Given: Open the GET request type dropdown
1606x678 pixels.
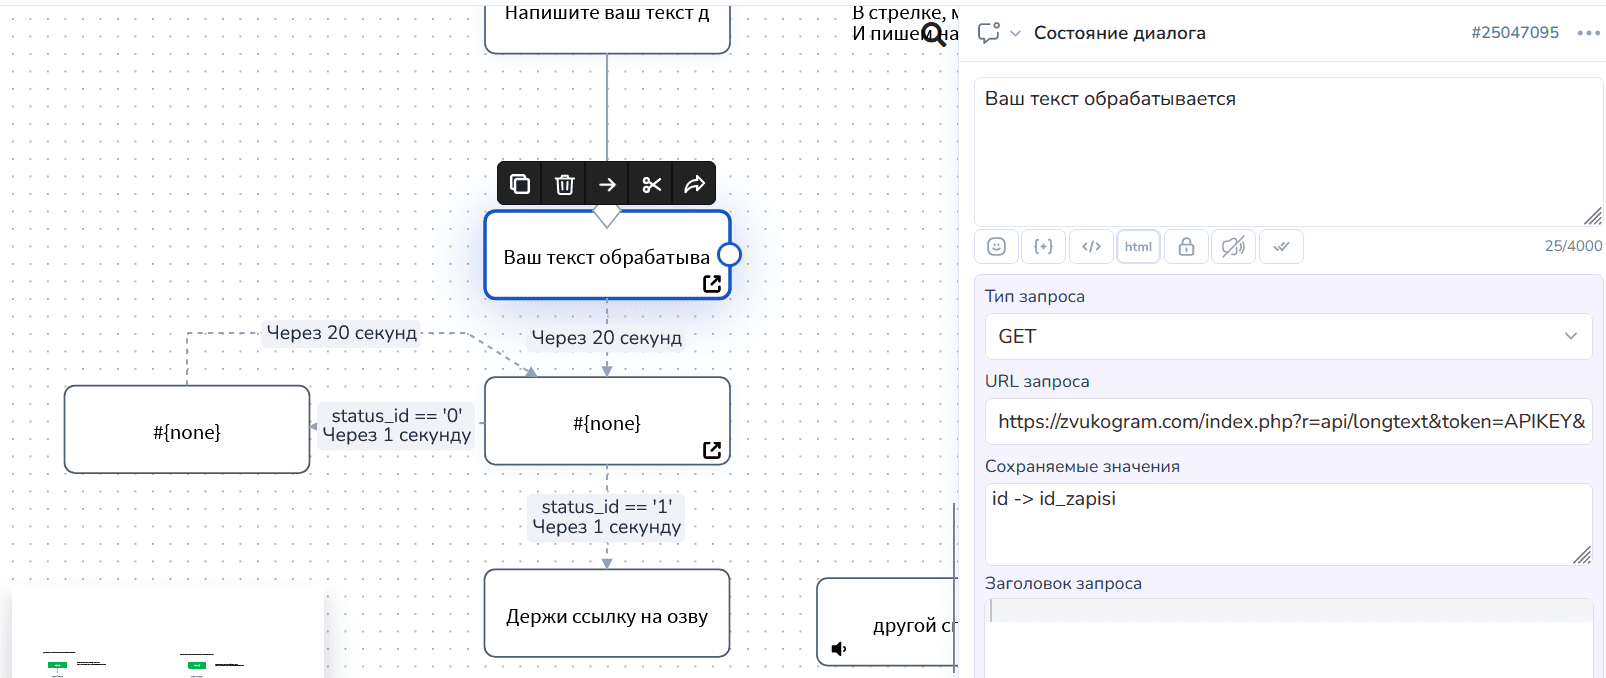Looking at the screenshot, I should 1288,337.
